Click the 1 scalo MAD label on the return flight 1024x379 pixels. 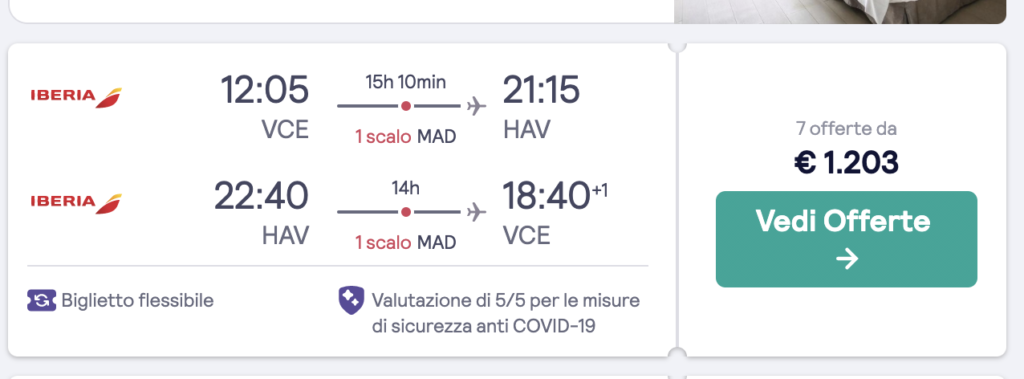coord(406,242)
